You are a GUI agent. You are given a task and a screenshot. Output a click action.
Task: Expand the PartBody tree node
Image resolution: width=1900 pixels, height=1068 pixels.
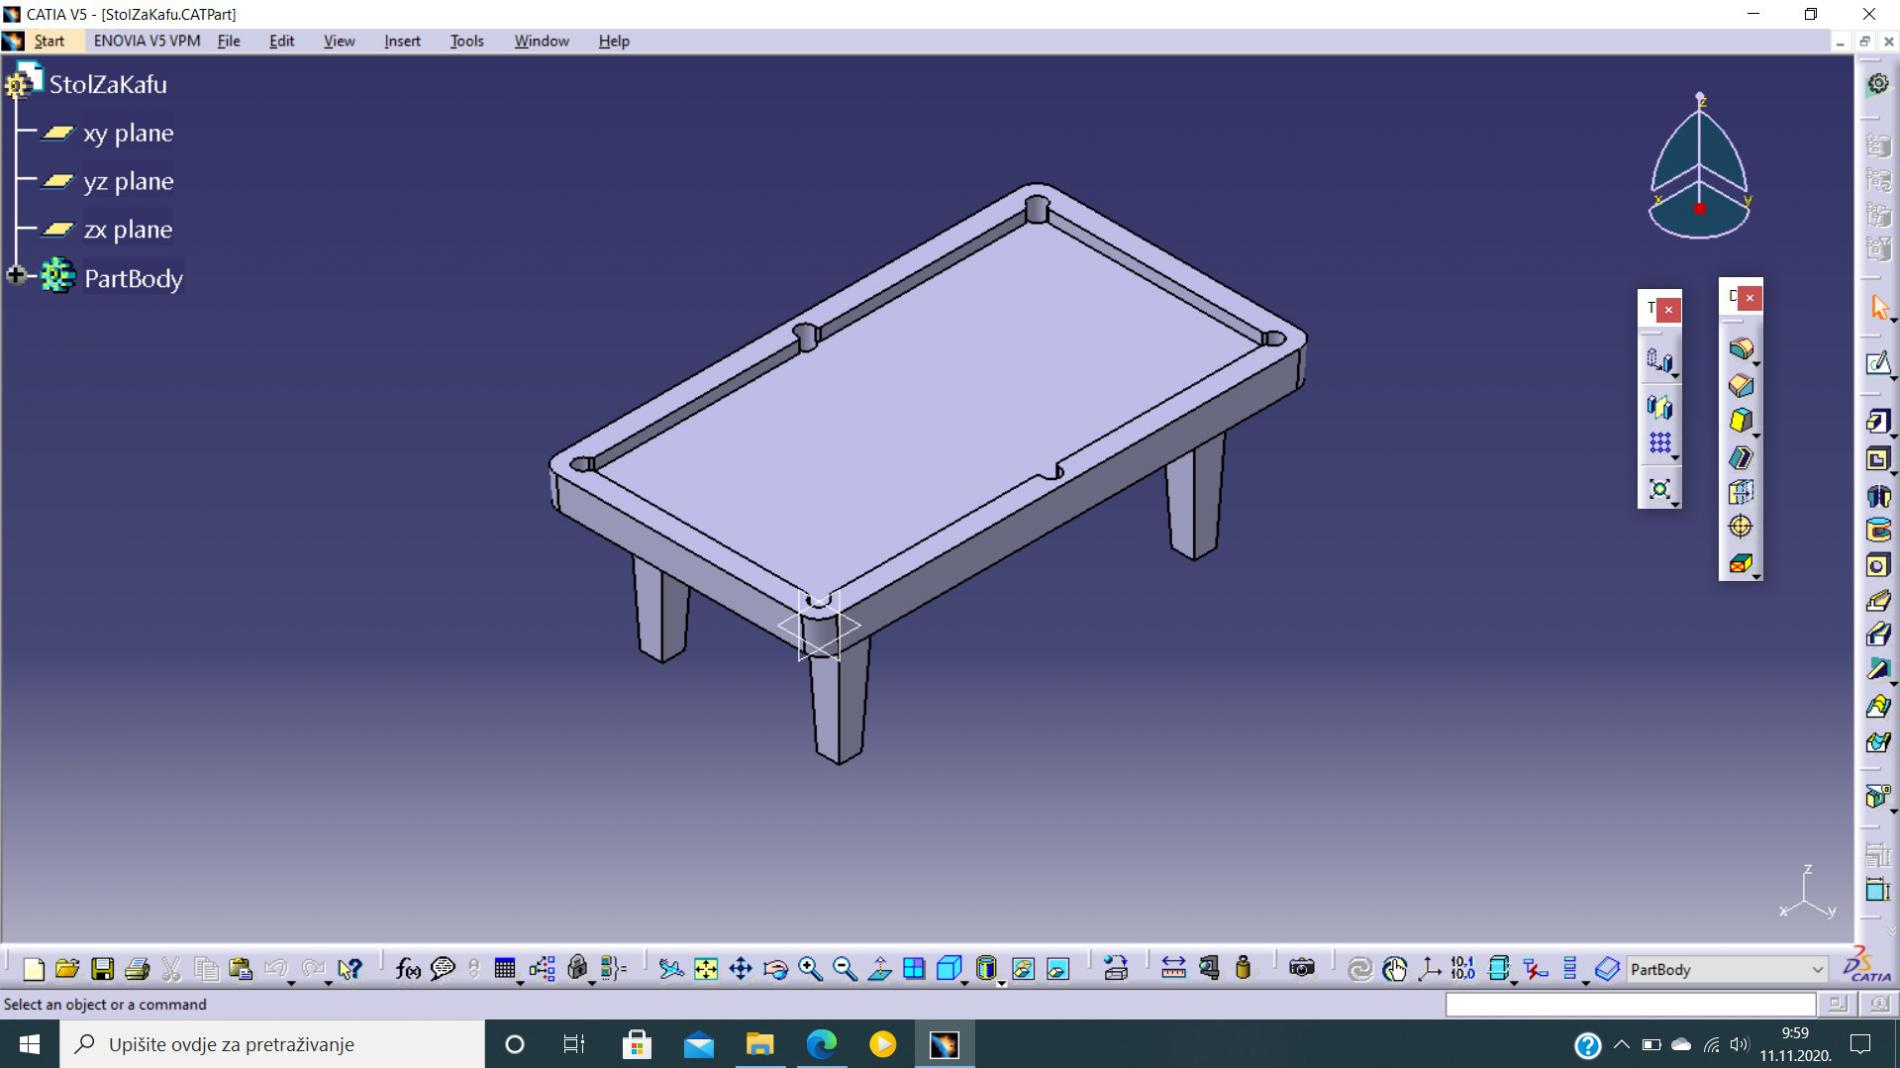point(16,276)
